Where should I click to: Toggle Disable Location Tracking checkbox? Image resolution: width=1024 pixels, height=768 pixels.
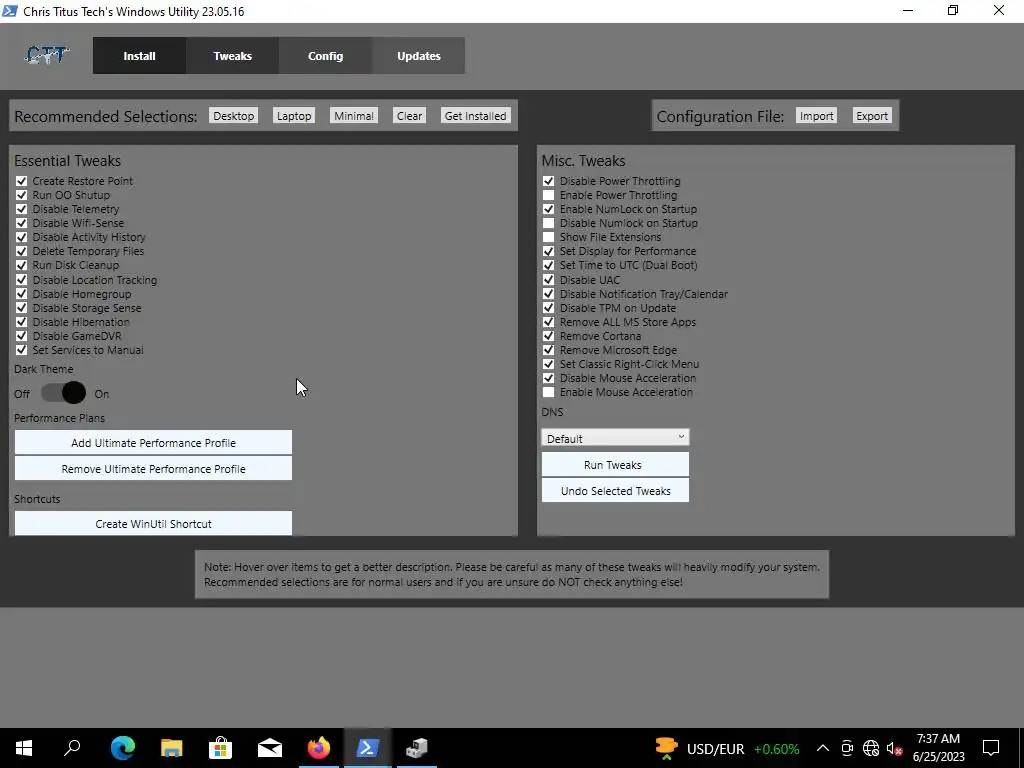[22, 280]
